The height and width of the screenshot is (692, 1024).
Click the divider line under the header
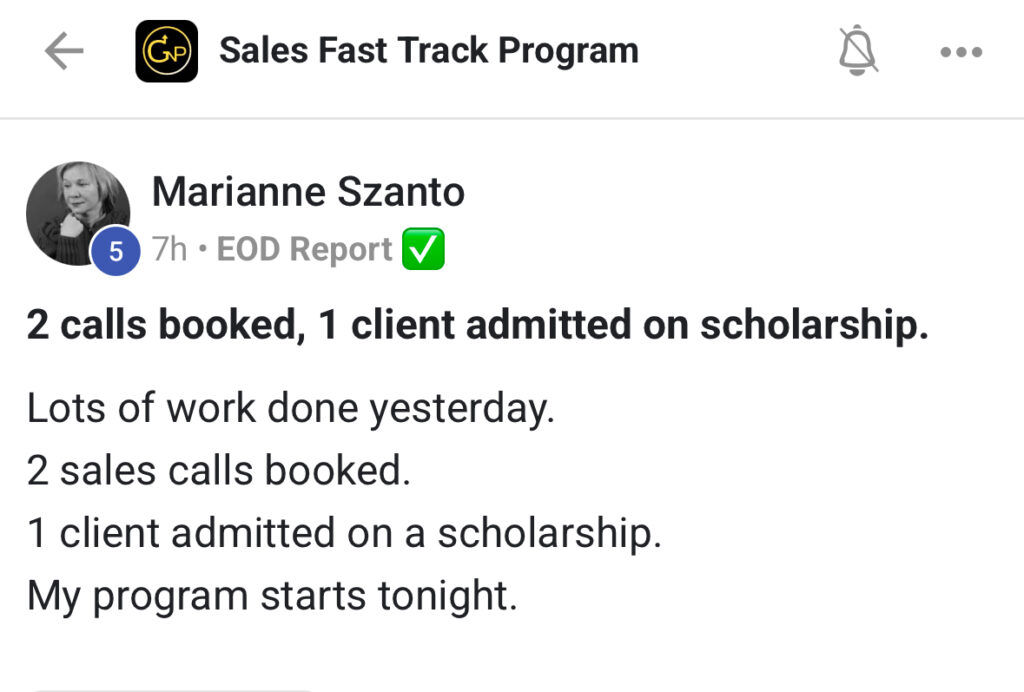tap(512, 119)
